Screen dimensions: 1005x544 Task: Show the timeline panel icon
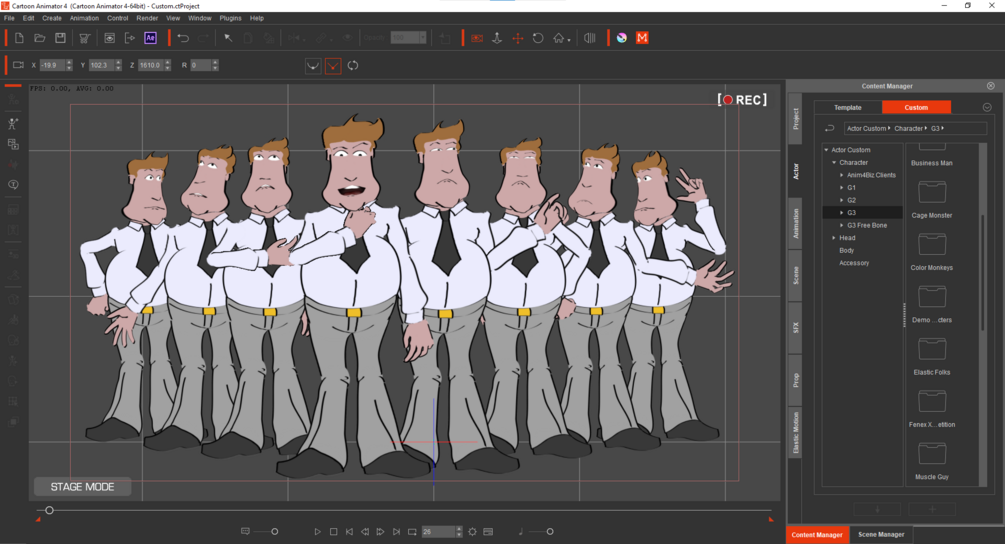pos(488,532)
